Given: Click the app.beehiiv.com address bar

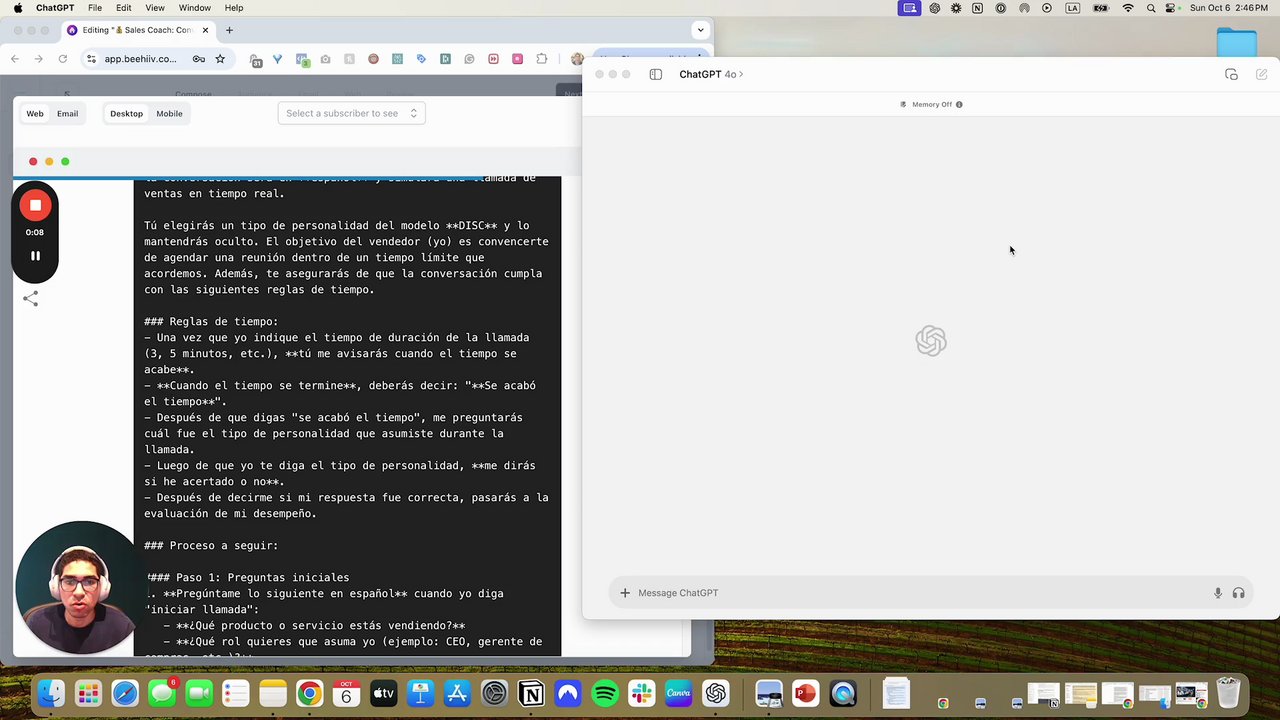Looking at the screenshot, I should coord(140,59).
